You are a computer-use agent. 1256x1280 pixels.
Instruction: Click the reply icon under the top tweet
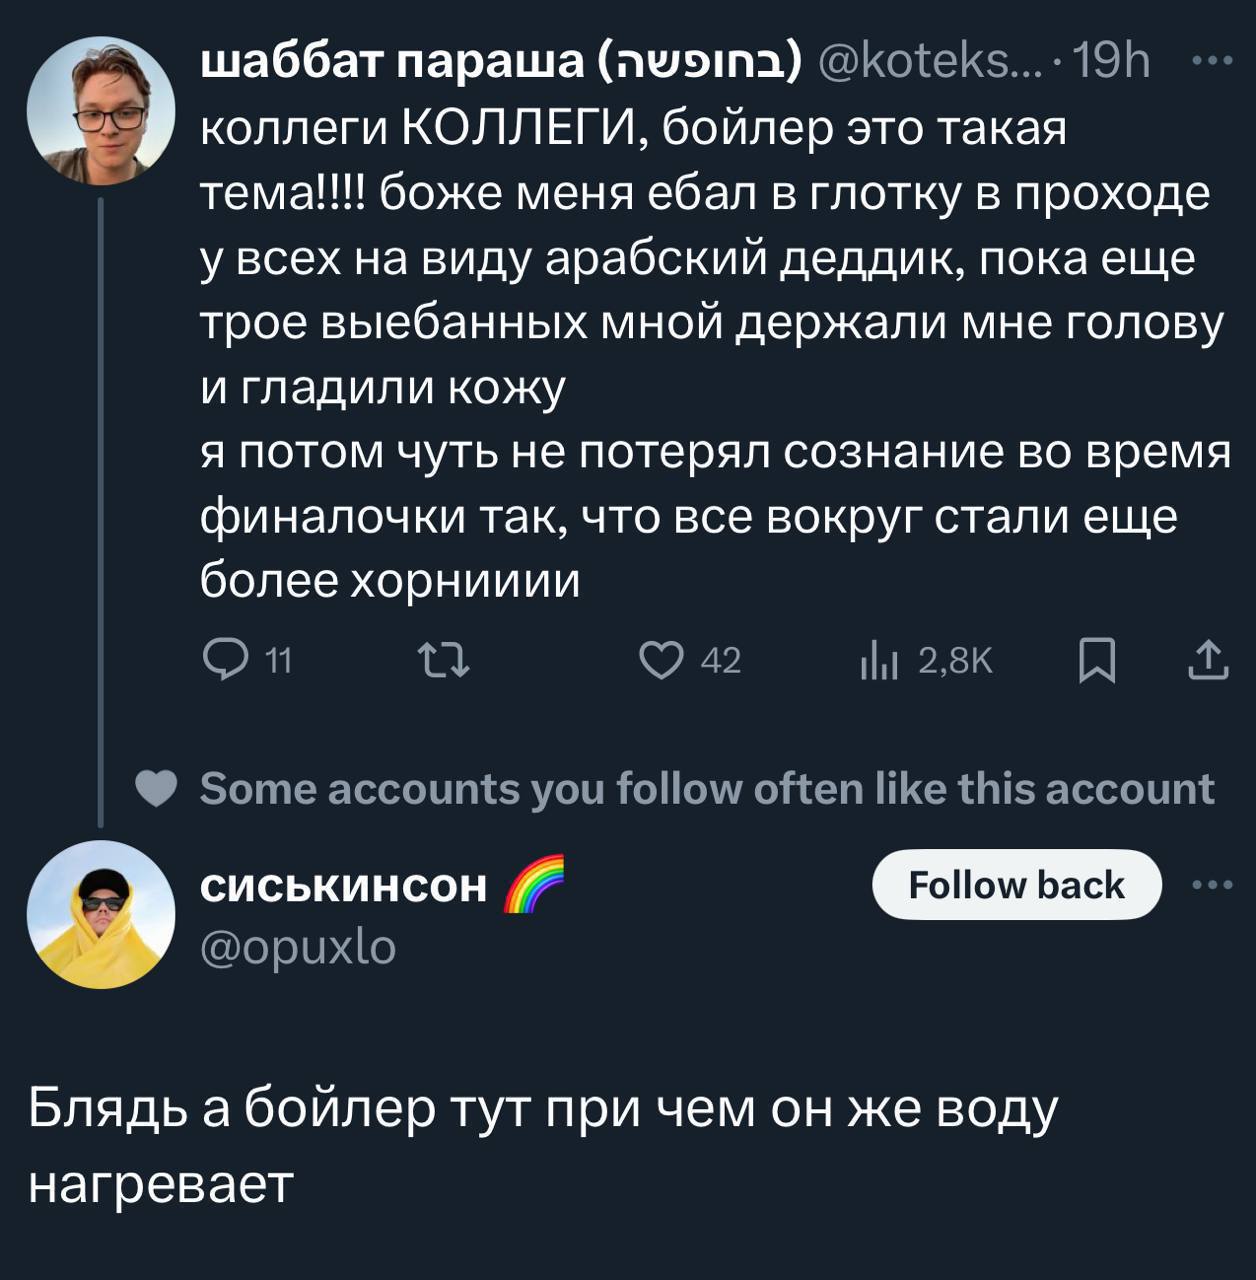tap(220, 661)
